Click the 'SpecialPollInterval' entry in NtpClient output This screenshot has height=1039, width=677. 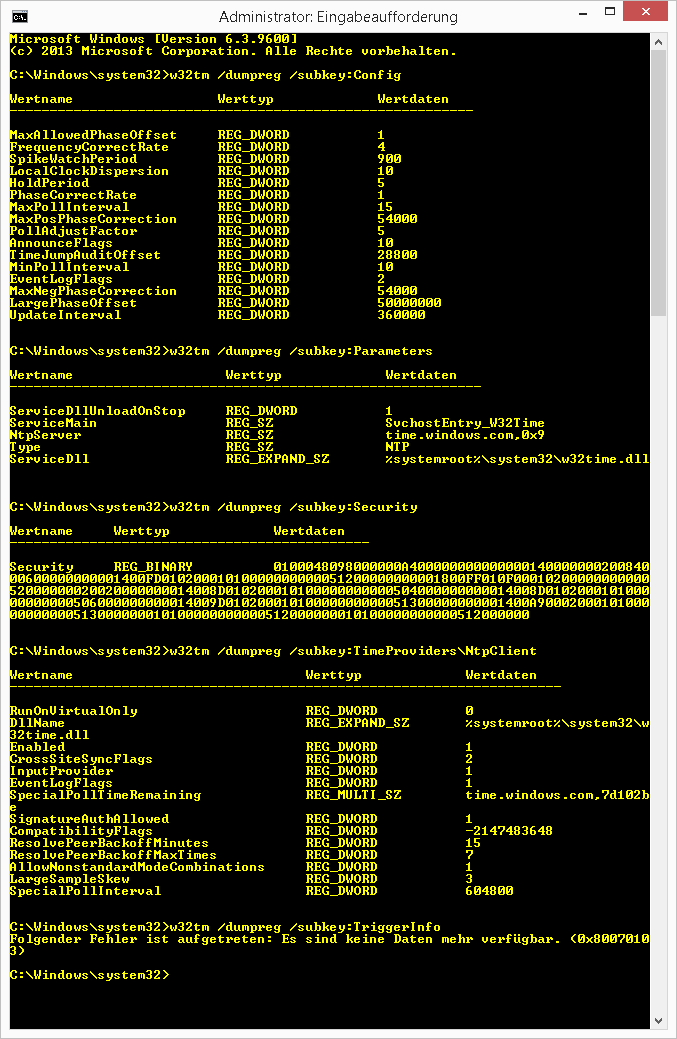(85, 891)
